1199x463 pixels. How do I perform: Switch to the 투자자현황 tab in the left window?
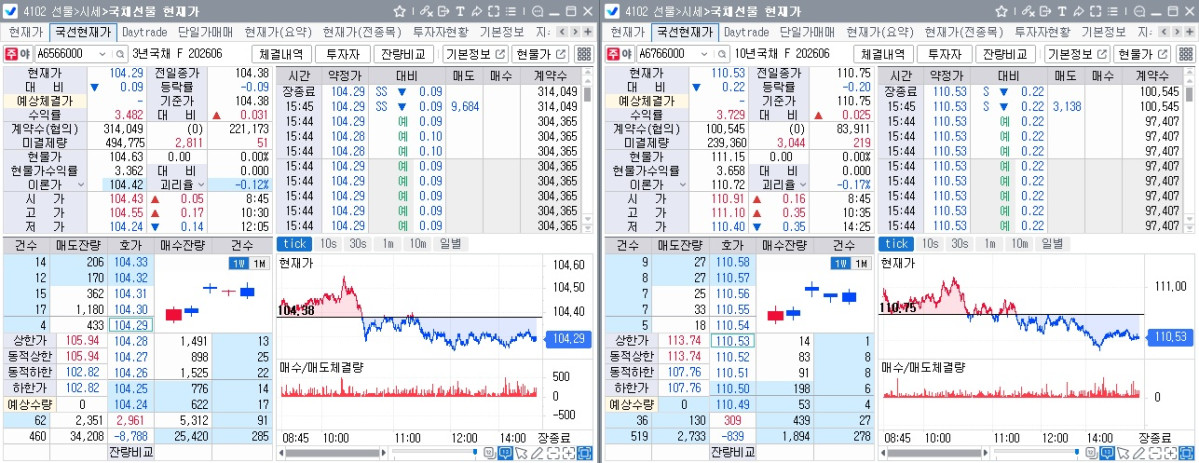[440, 32]
